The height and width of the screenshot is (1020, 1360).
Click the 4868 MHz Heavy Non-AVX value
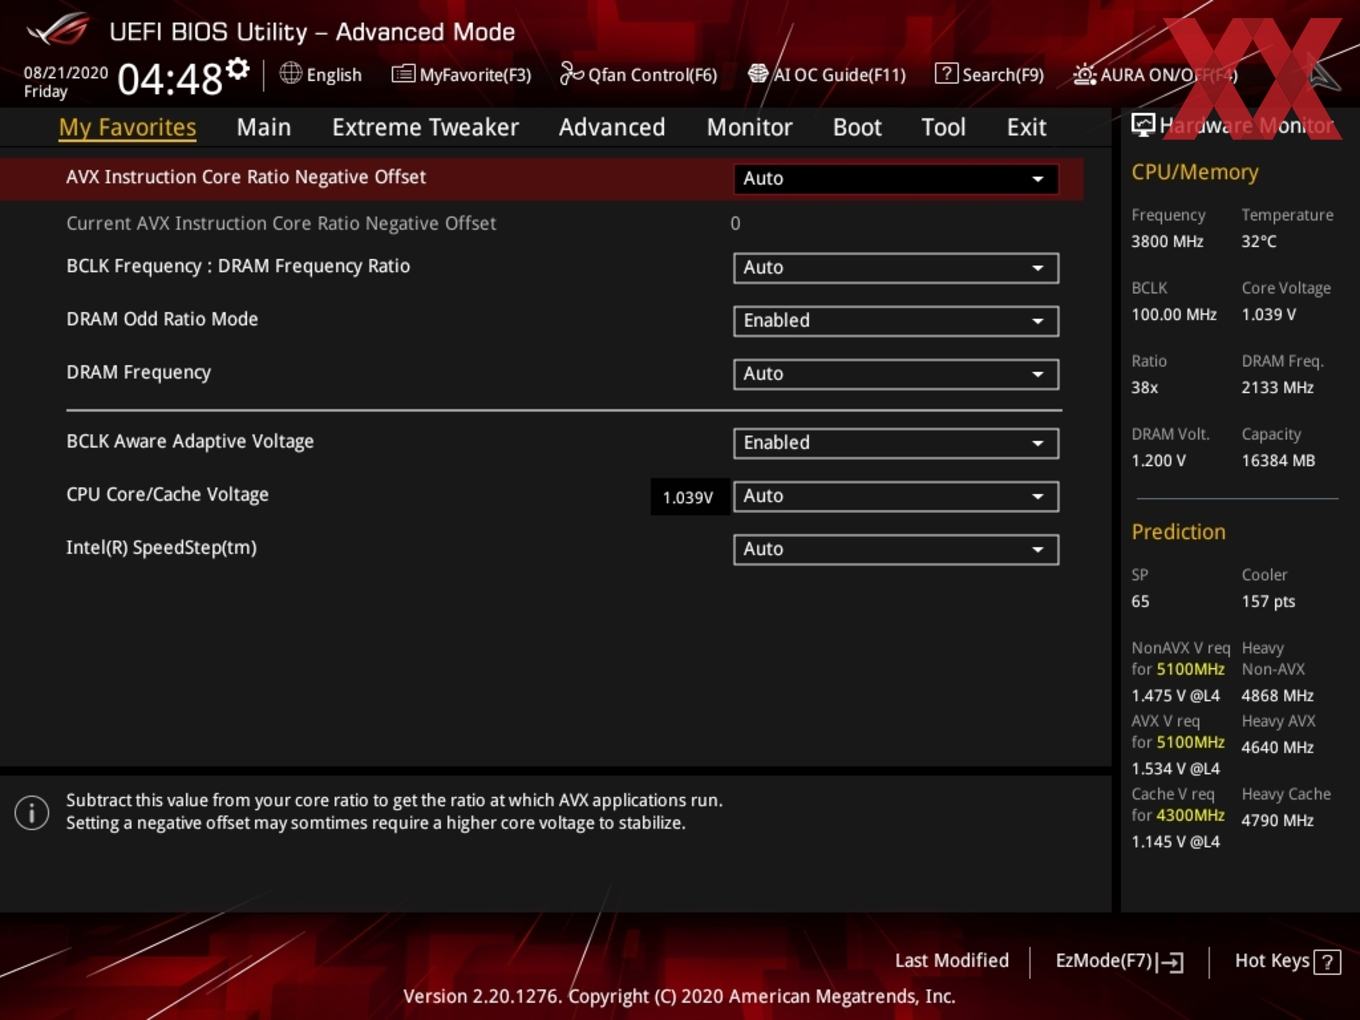click(x=1277, y=695)
